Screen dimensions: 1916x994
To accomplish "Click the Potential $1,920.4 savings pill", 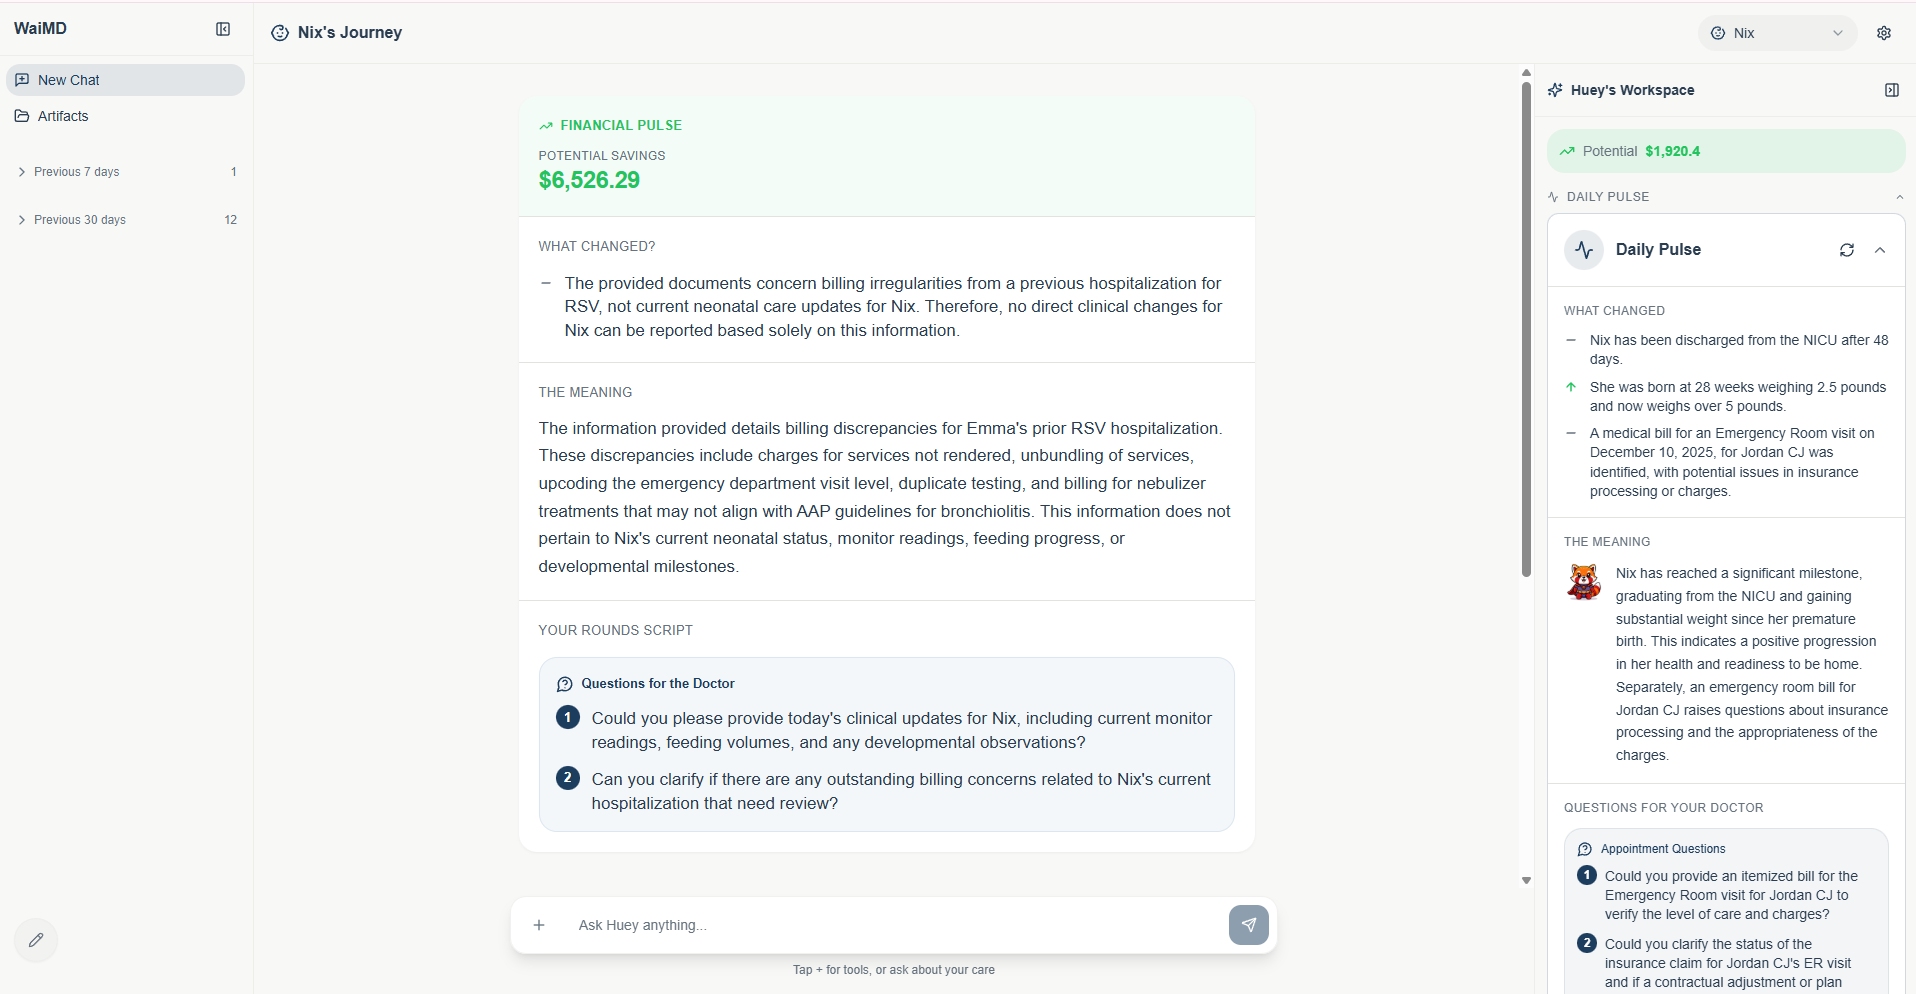I will click(1725, 150).
